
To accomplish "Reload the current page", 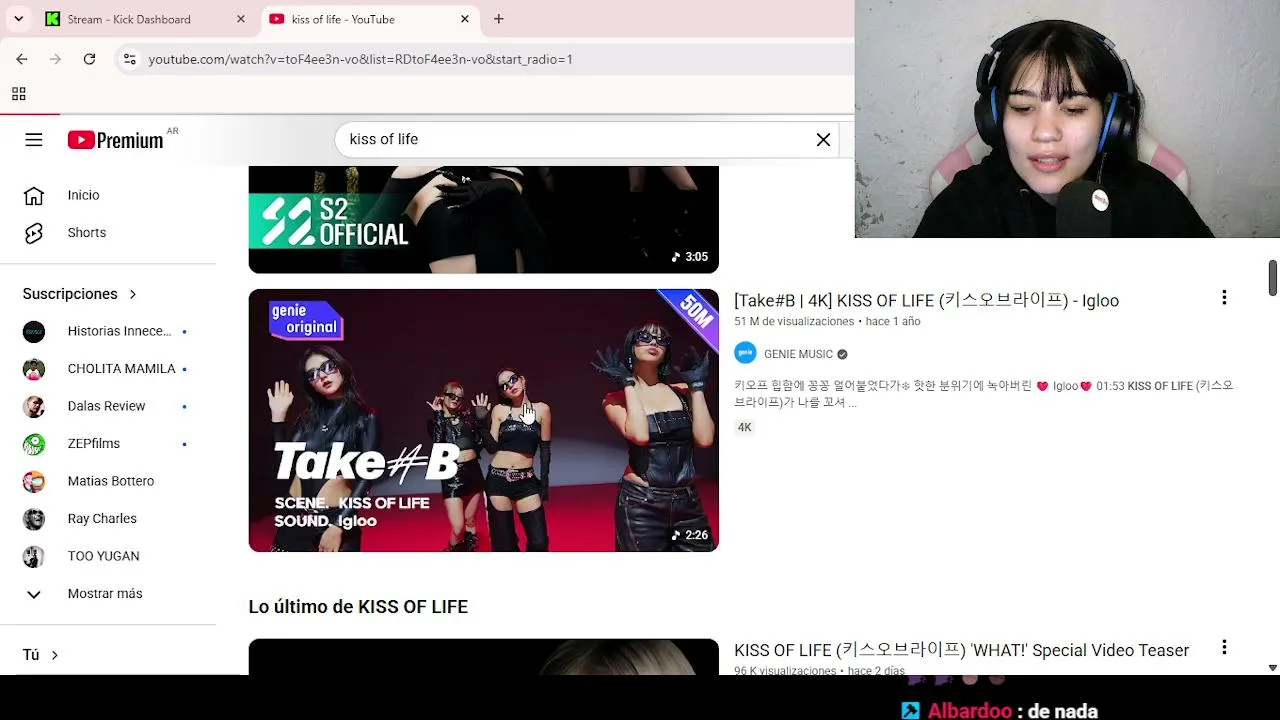I will coord(89,59).
